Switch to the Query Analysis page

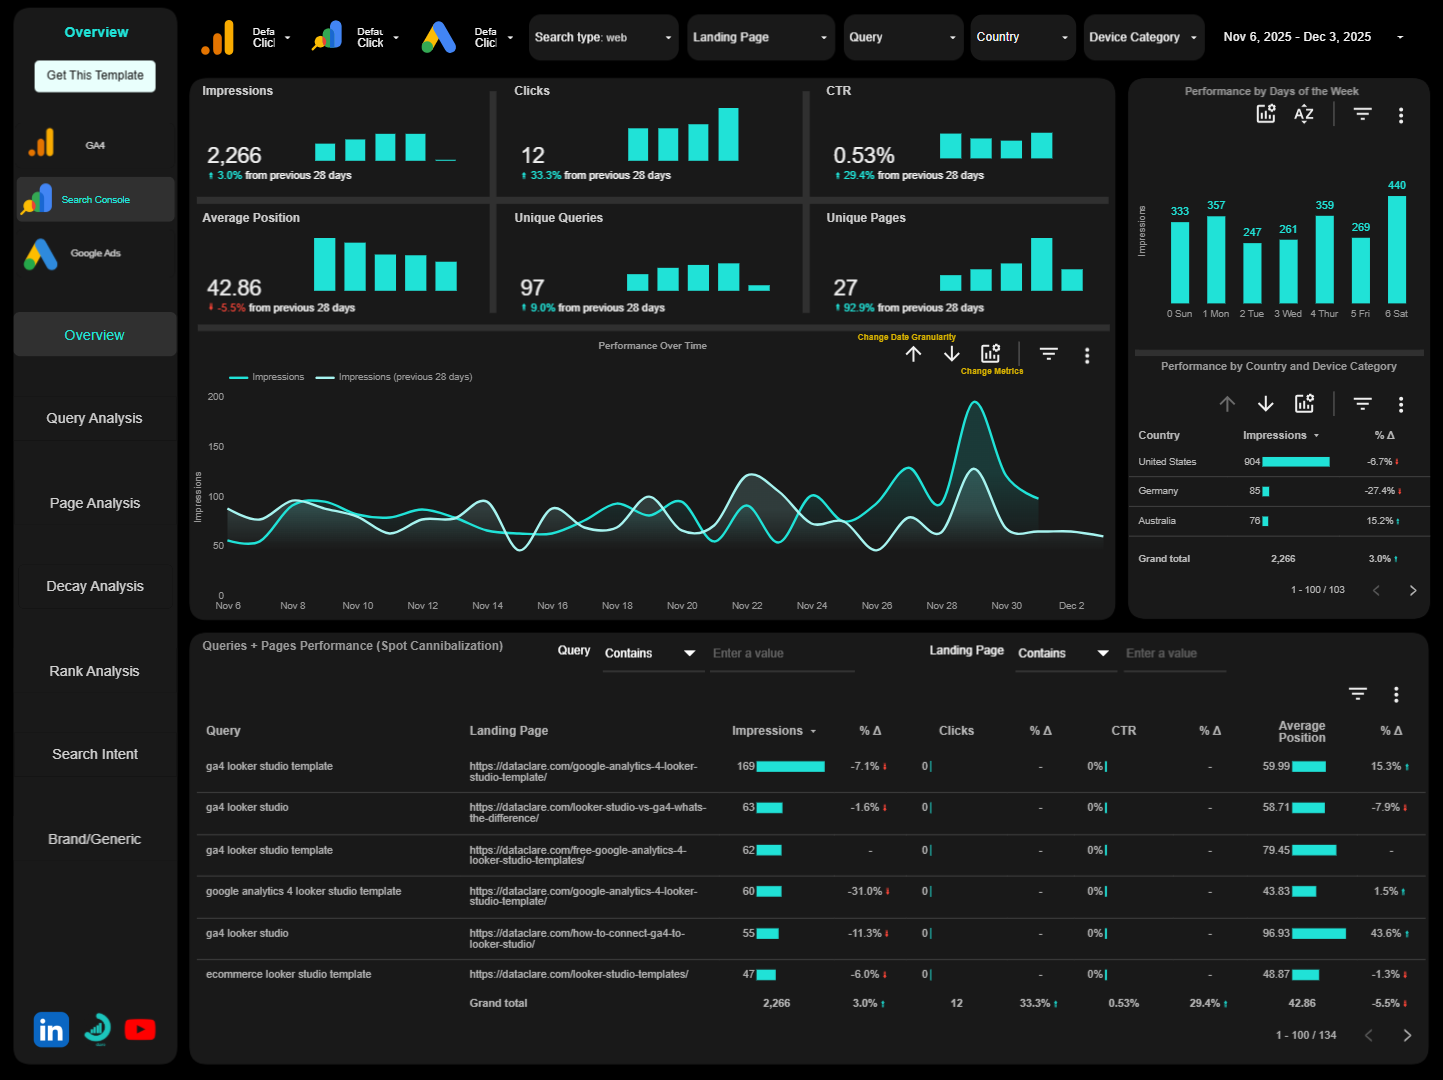[x=94, y=417]
